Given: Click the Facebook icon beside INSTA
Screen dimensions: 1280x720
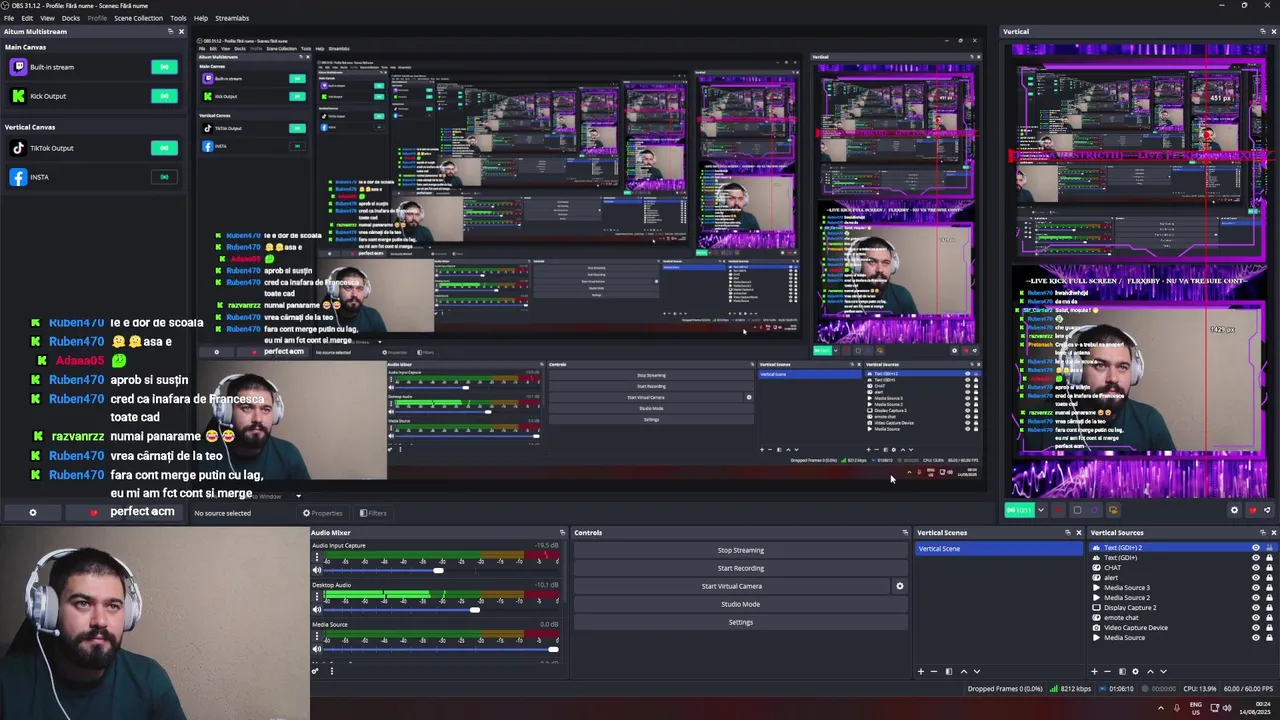Looking at the screenshot, I should coord(18,177).
